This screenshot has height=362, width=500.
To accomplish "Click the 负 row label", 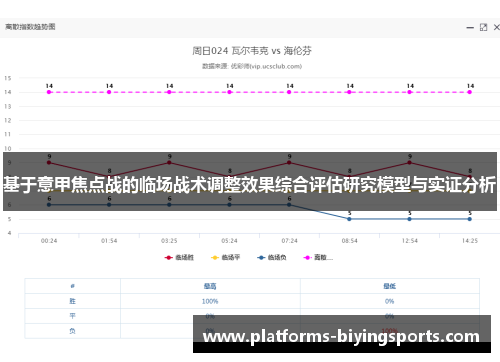I will pos(72,331).
